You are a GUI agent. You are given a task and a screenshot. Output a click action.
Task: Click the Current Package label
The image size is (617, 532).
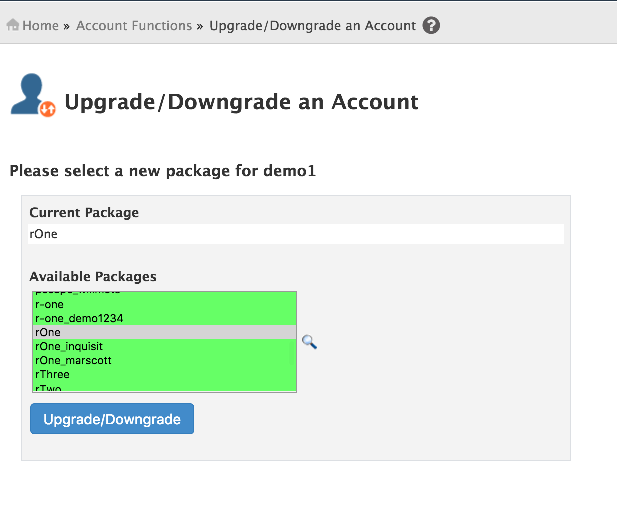(x=84, y=212)
